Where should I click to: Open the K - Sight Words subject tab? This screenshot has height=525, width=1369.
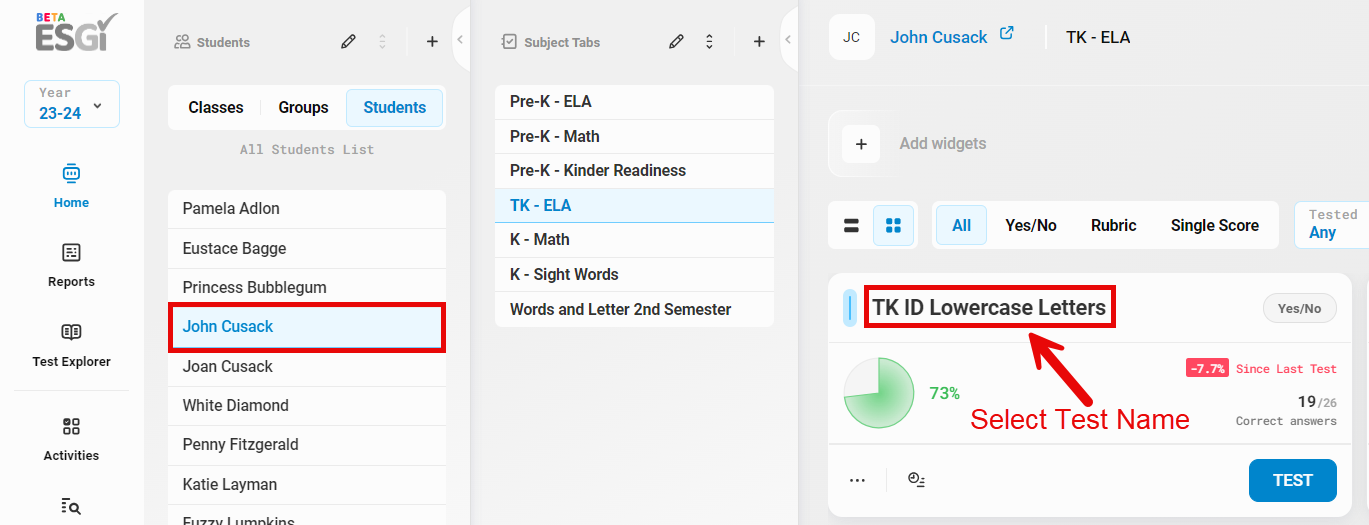pyautogui.click(x=634, y=274)
